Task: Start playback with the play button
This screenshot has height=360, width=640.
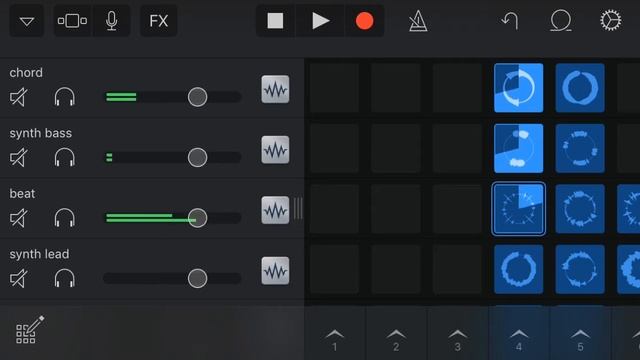Action: 320,21
